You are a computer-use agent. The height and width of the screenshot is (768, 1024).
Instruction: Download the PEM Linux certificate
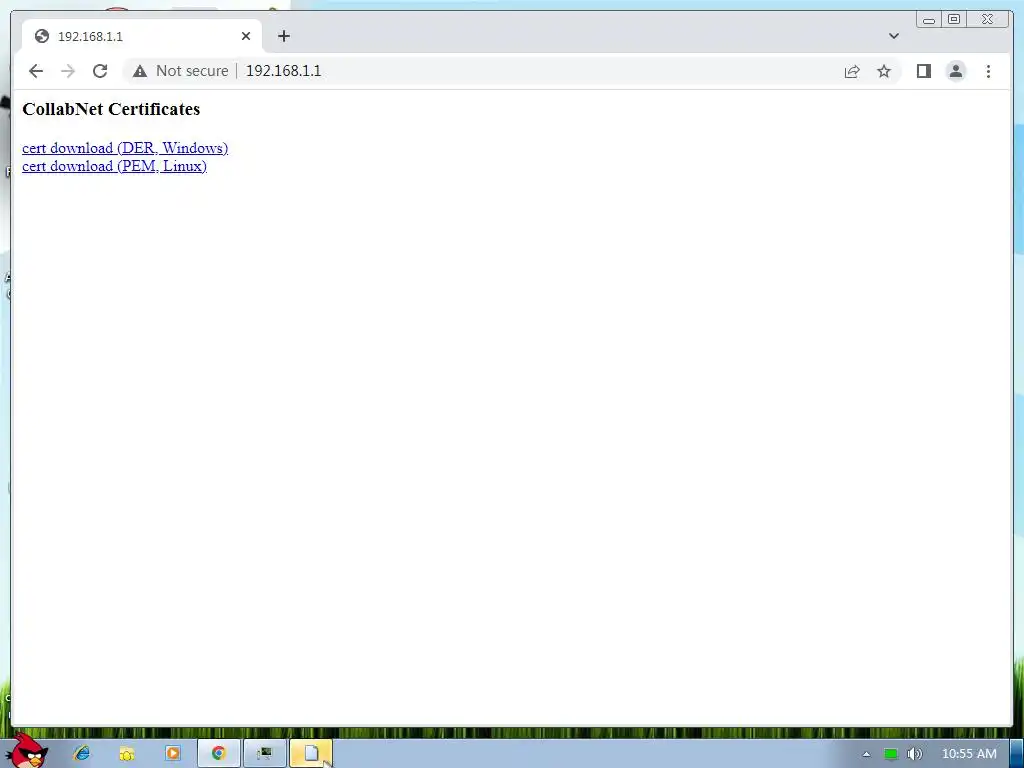click(114, 167)
